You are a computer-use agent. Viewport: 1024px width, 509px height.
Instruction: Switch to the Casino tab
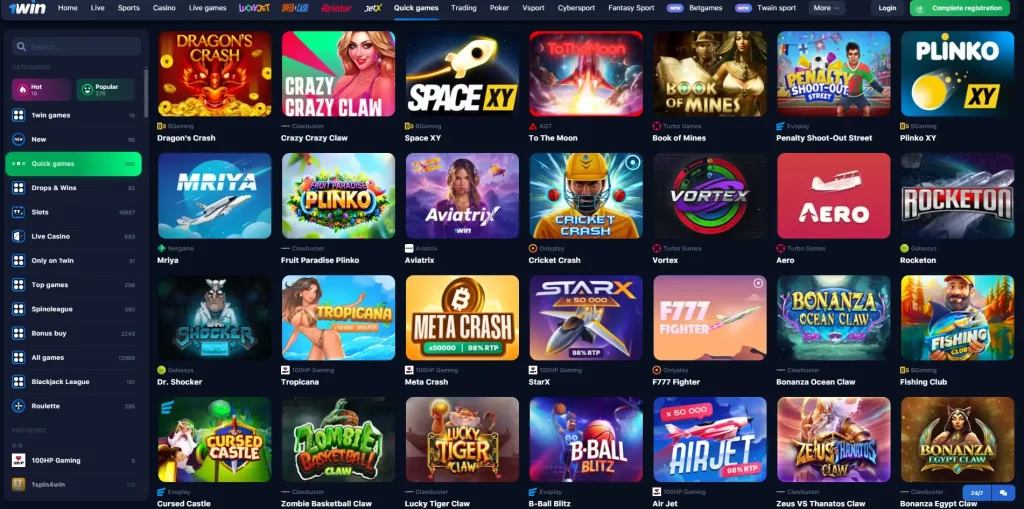[x=164, y=8]
